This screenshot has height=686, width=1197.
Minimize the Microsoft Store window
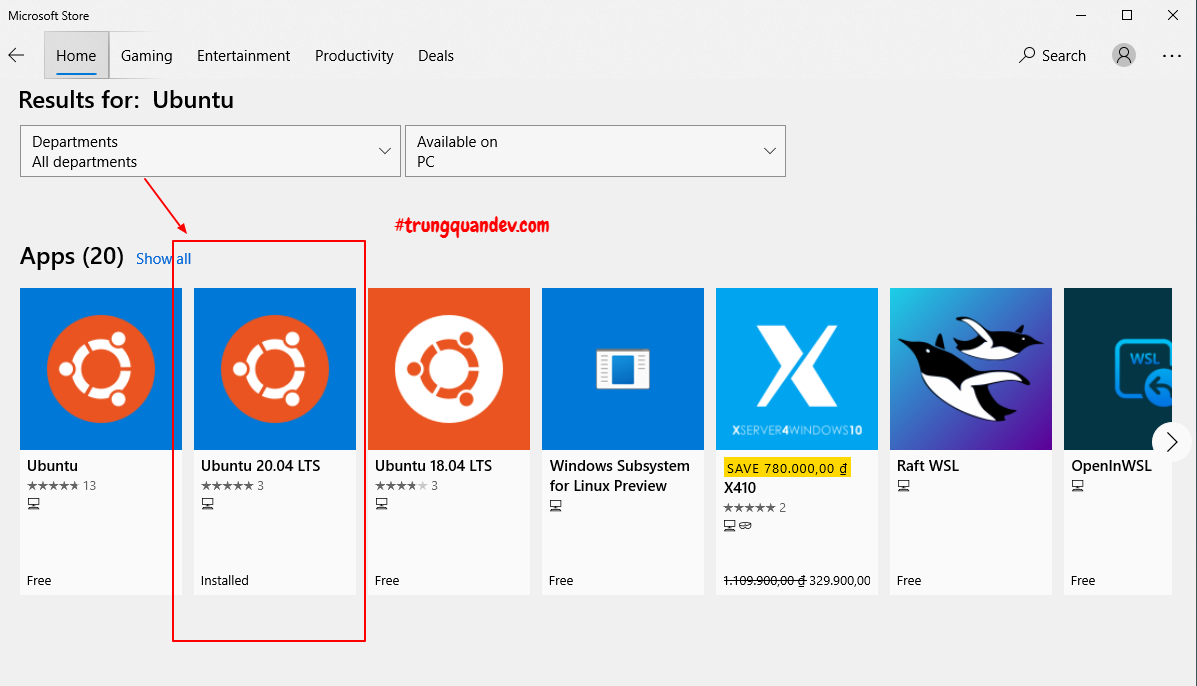click(1081, 15)
